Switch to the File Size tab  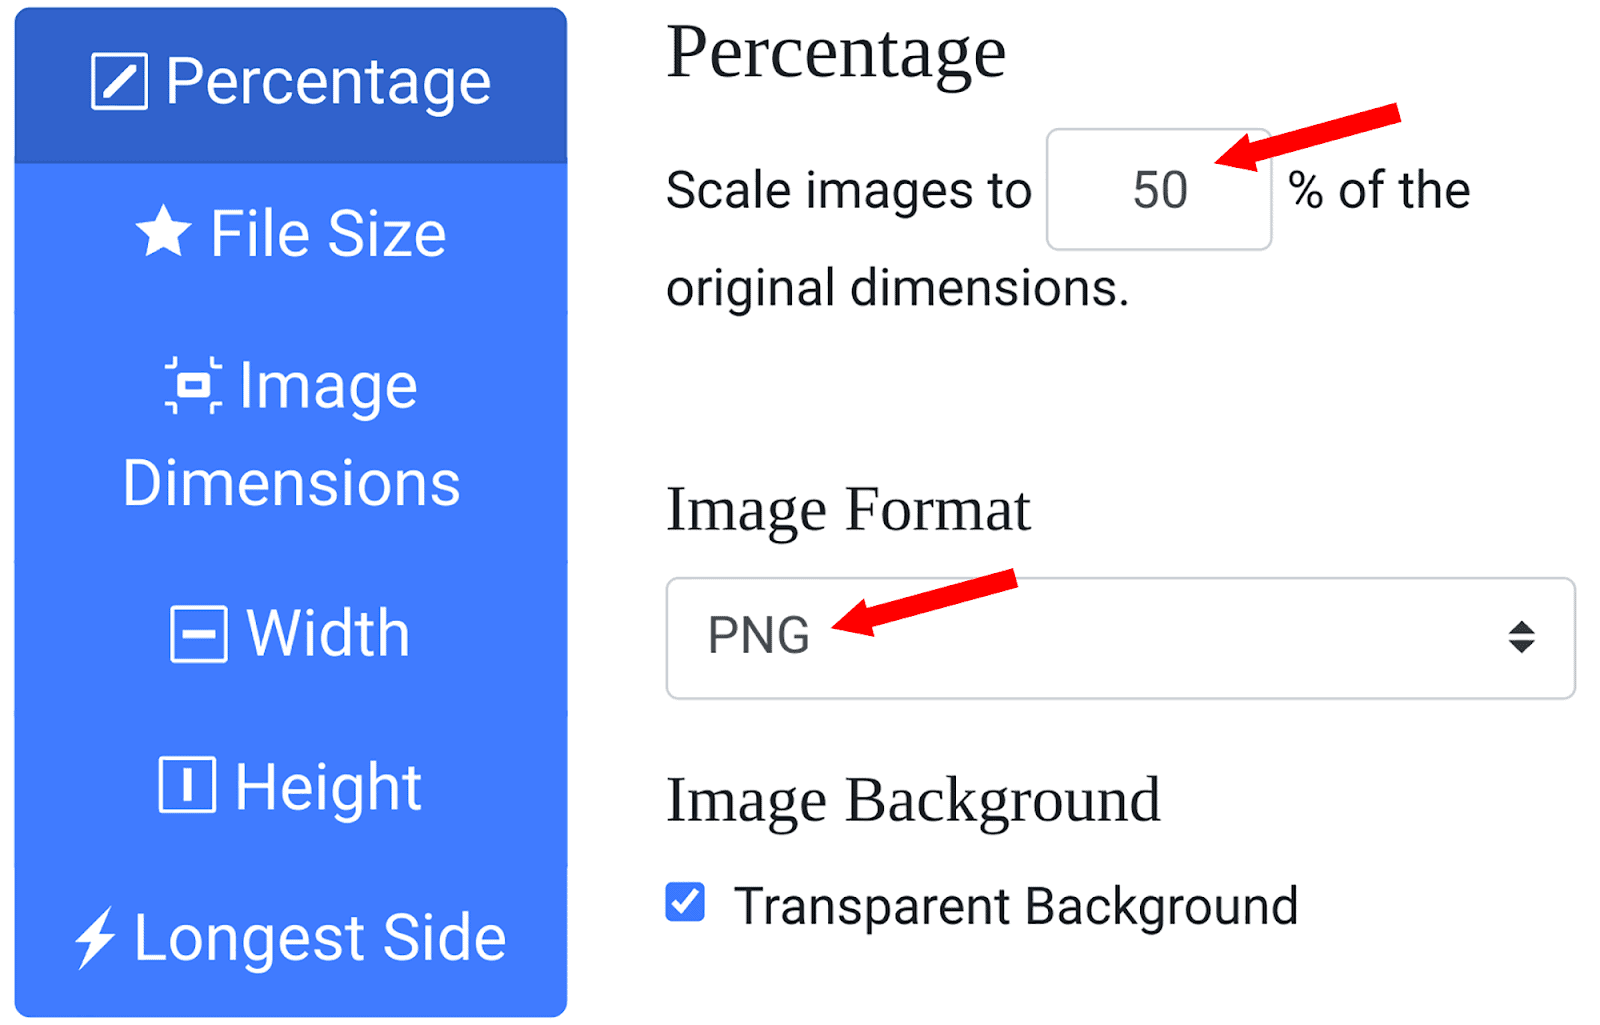[289, 232]
